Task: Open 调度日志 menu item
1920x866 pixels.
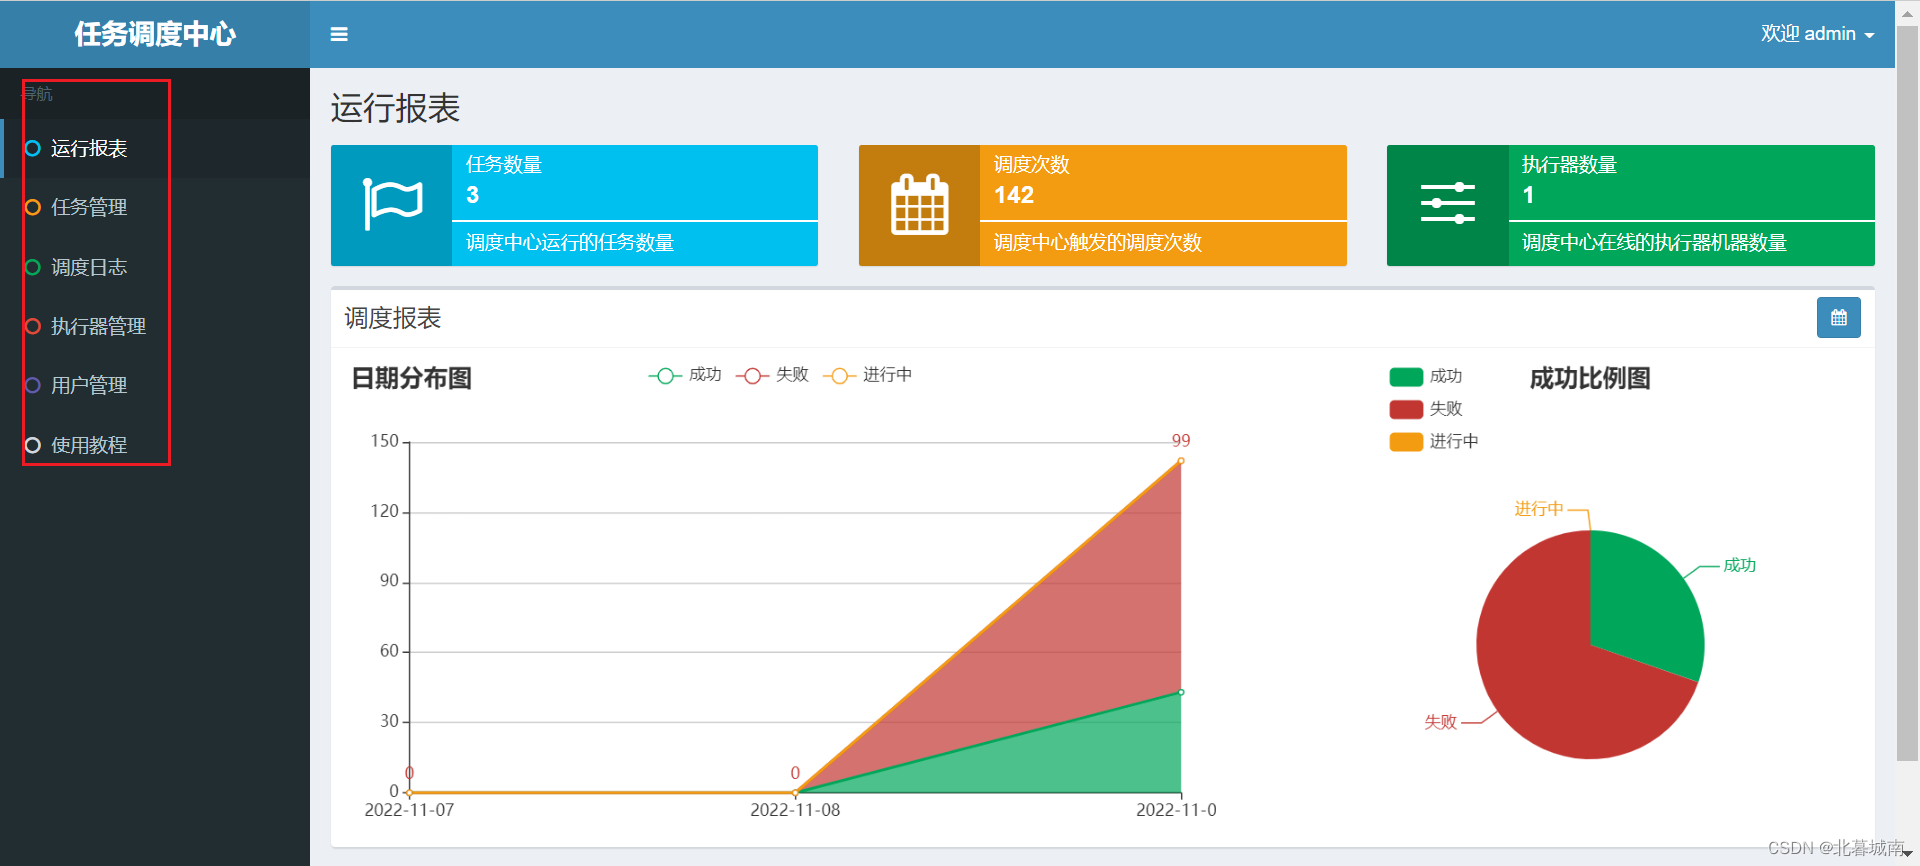Action: pyautogui.click(x=155, y=267)
